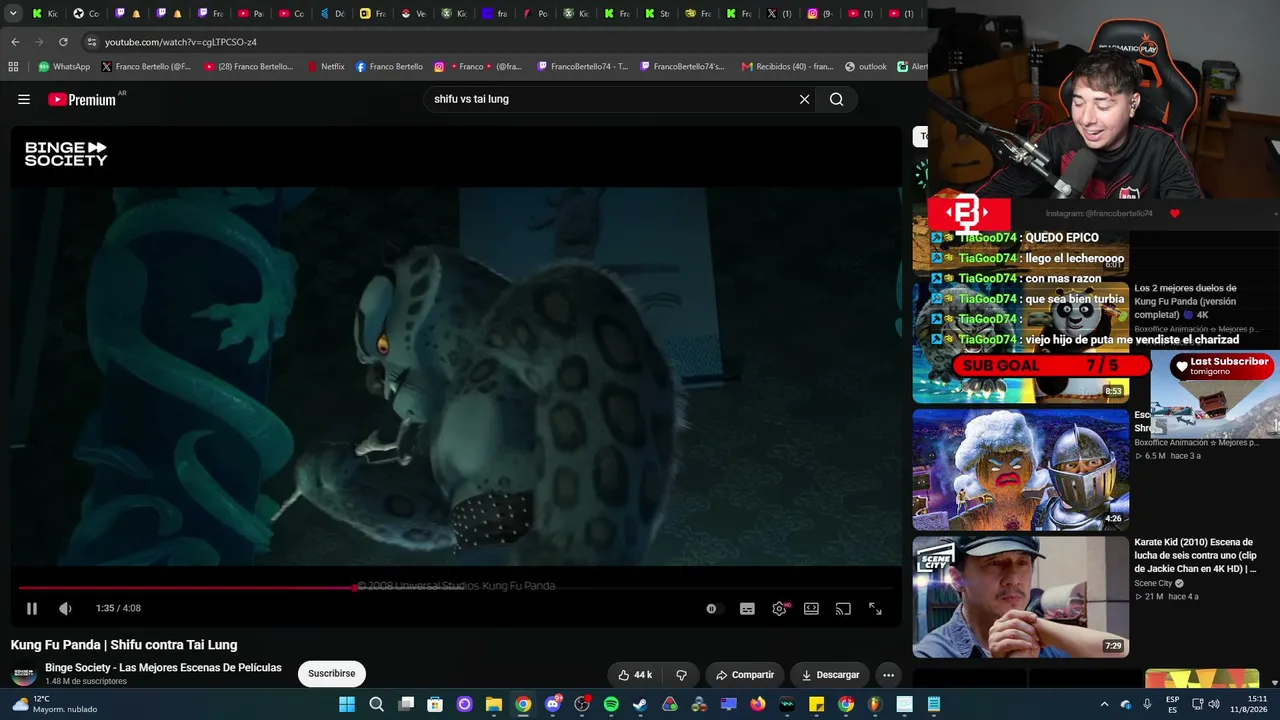This screenshot has width=1280, height=720.
Task: Open Spotify from the taskbar
Action: pyautogui.click(x=611, y=705)
